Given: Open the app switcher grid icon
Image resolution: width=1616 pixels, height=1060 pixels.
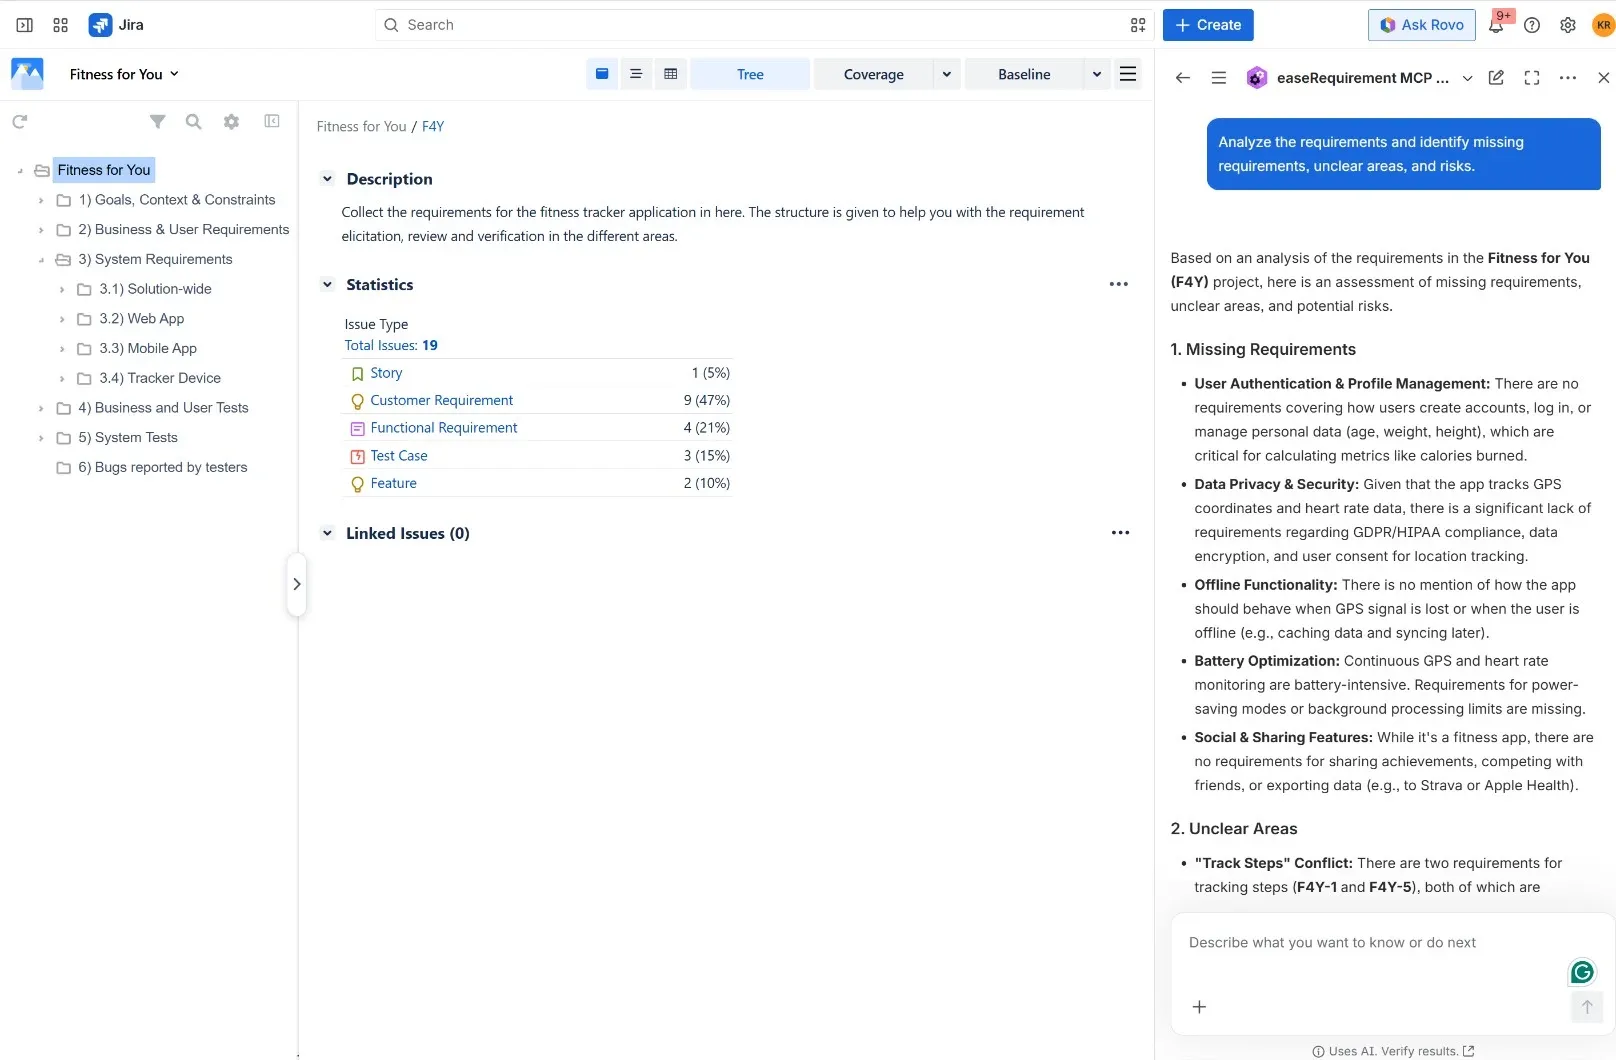Looking at the screenshot, I should tap(61, 25).
